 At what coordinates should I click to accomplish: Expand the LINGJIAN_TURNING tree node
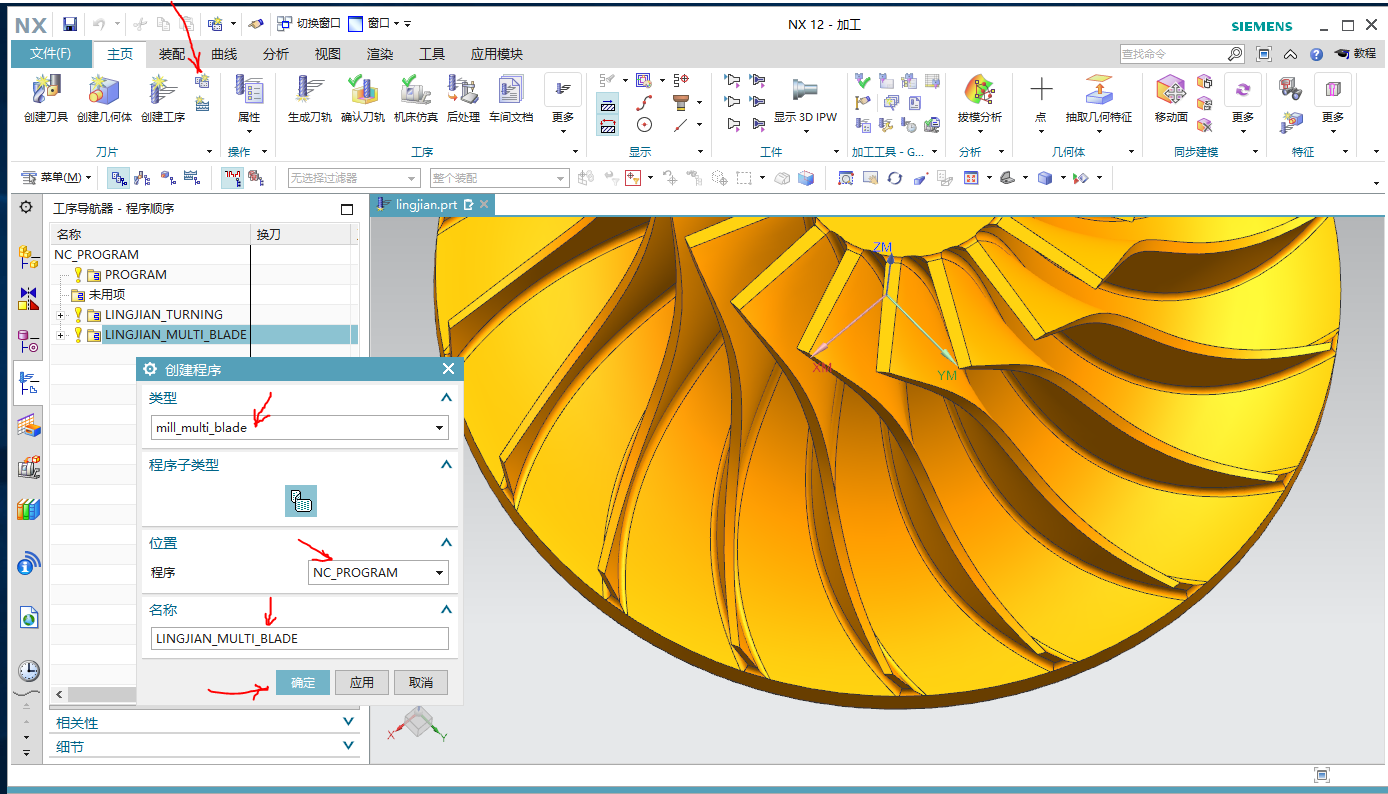61,315
